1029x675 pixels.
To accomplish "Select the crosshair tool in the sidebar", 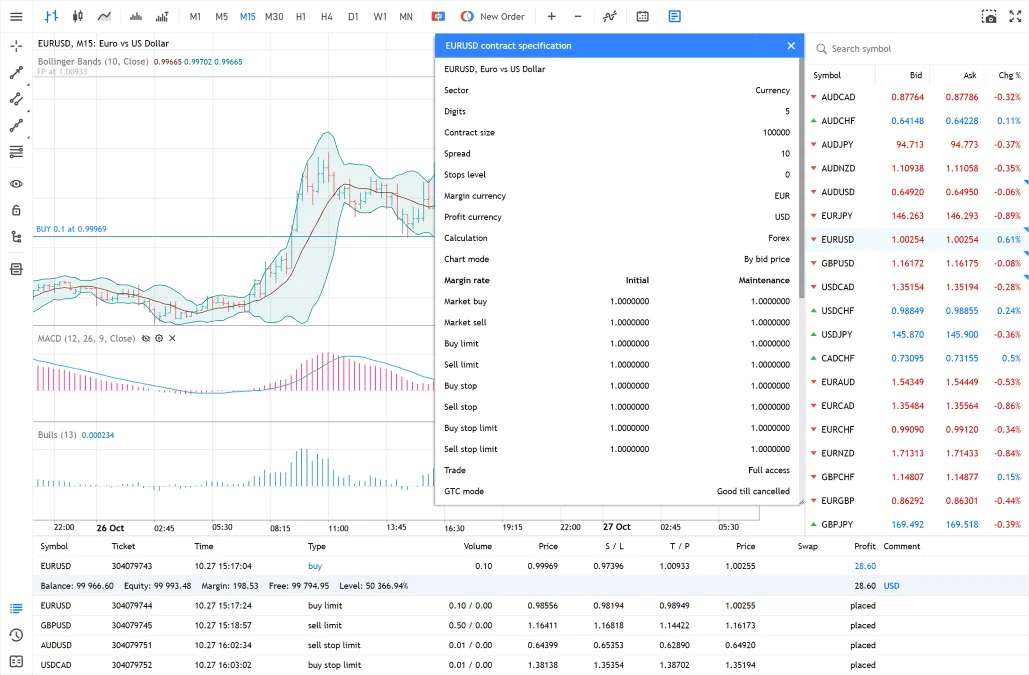I will [x=16, y=46].
